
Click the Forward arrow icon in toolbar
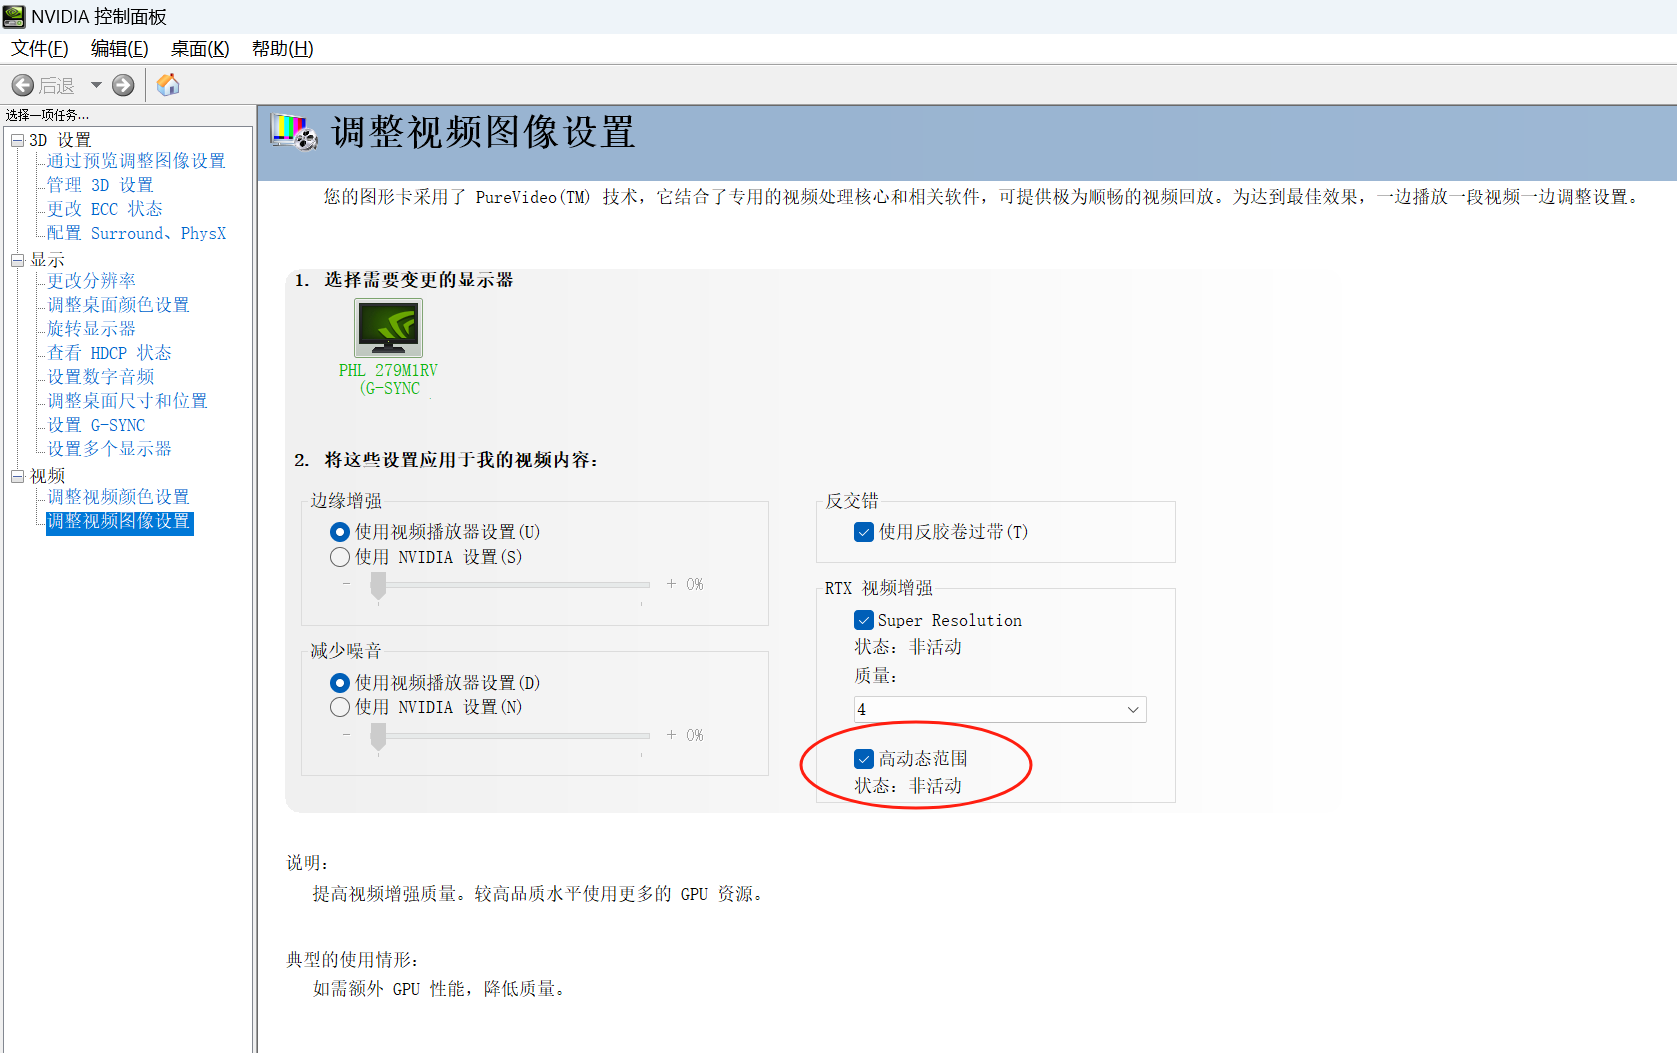click(x=123, y=86)
